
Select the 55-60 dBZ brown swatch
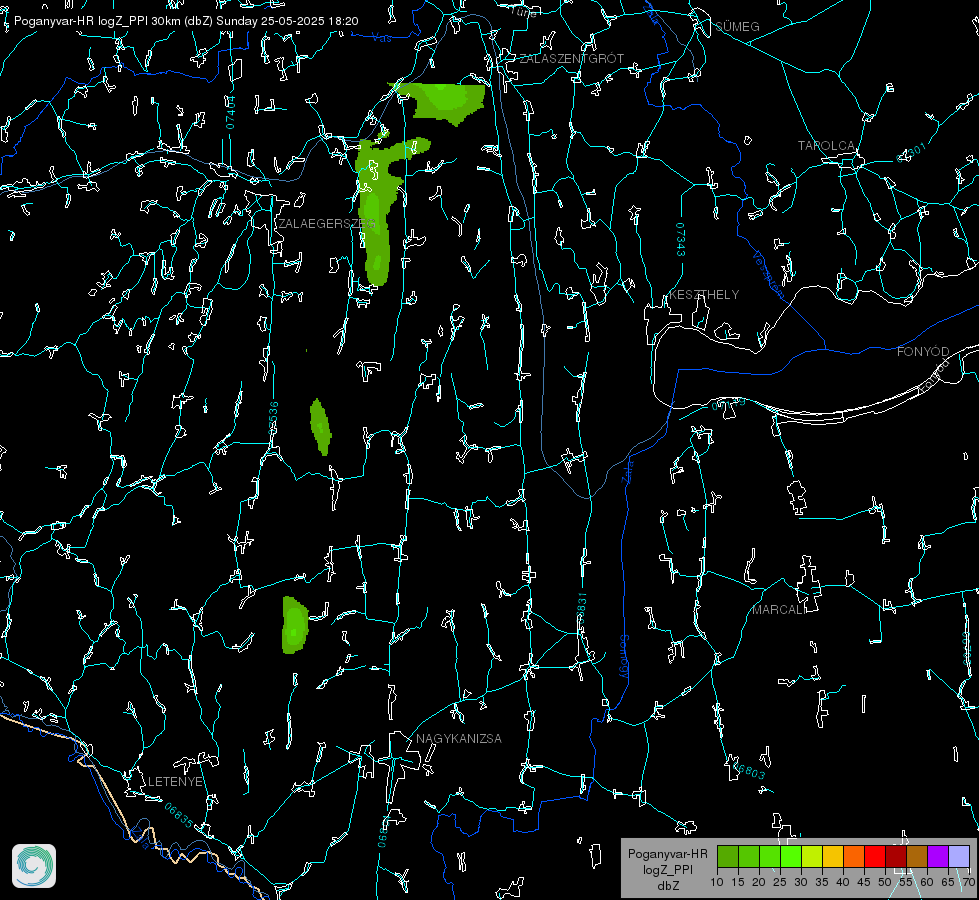[x=917, y=856]
